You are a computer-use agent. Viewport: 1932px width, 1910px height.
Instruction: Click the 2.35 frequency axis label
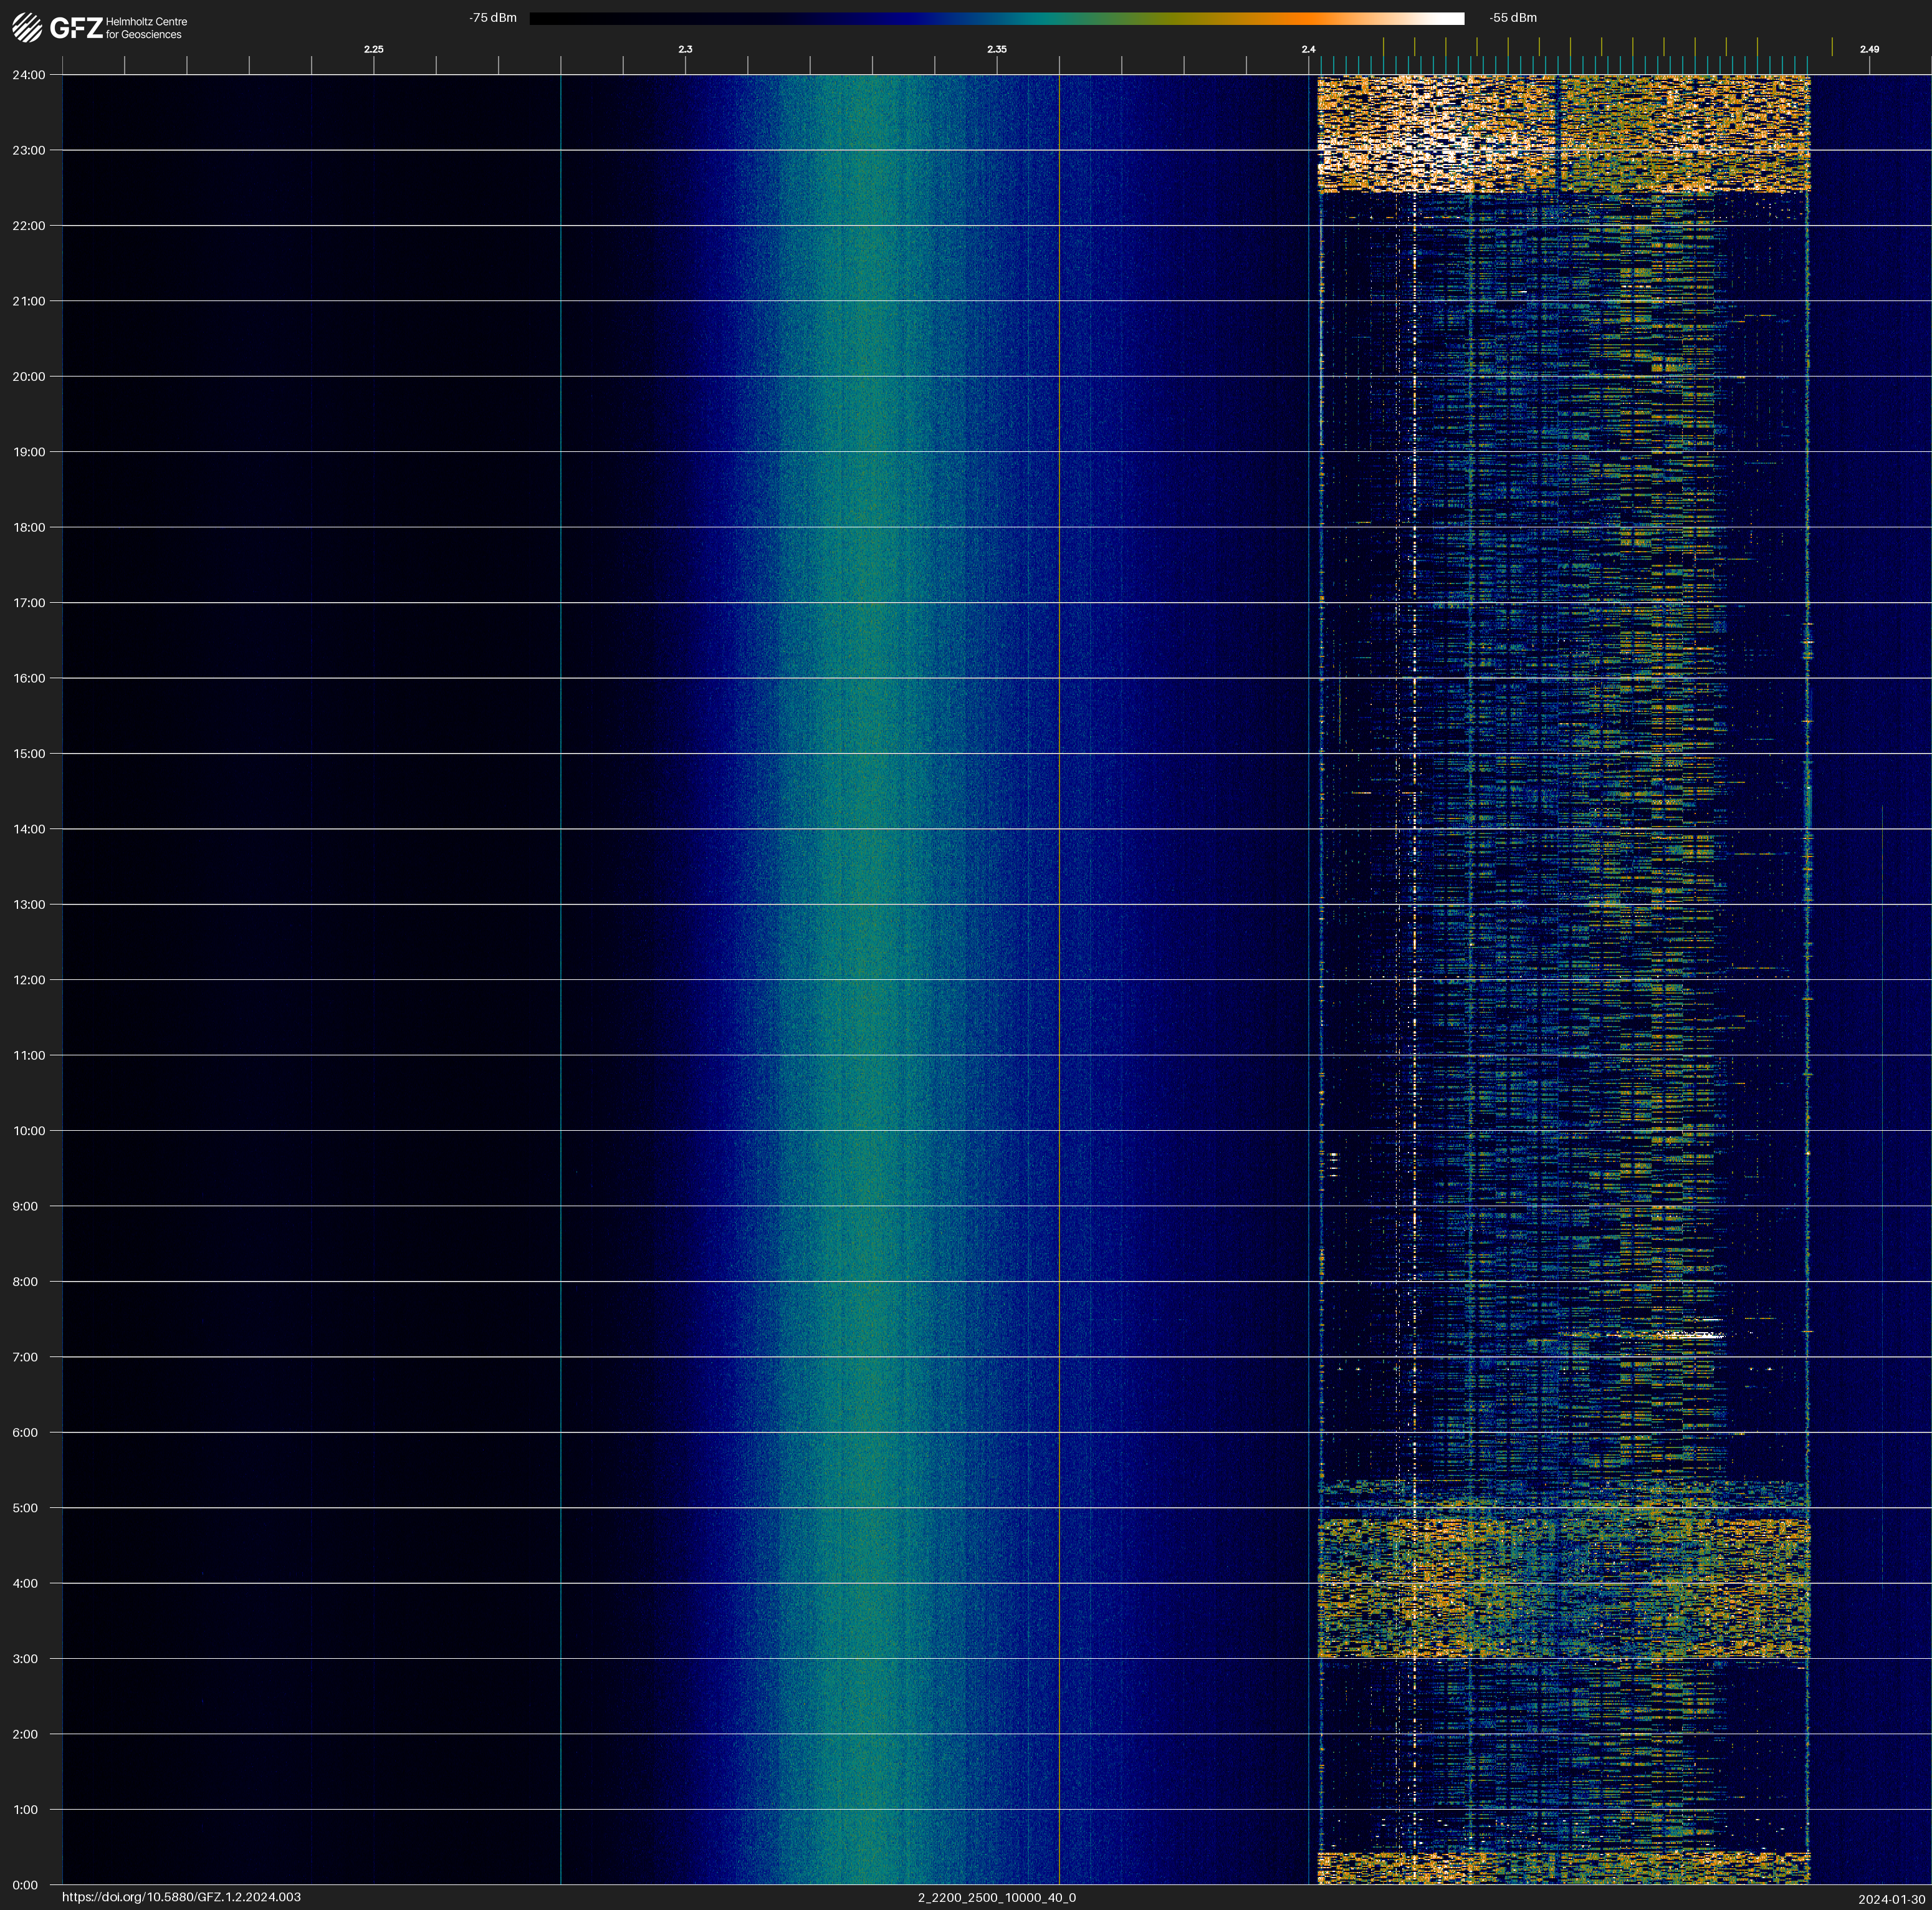click(996, 49)
